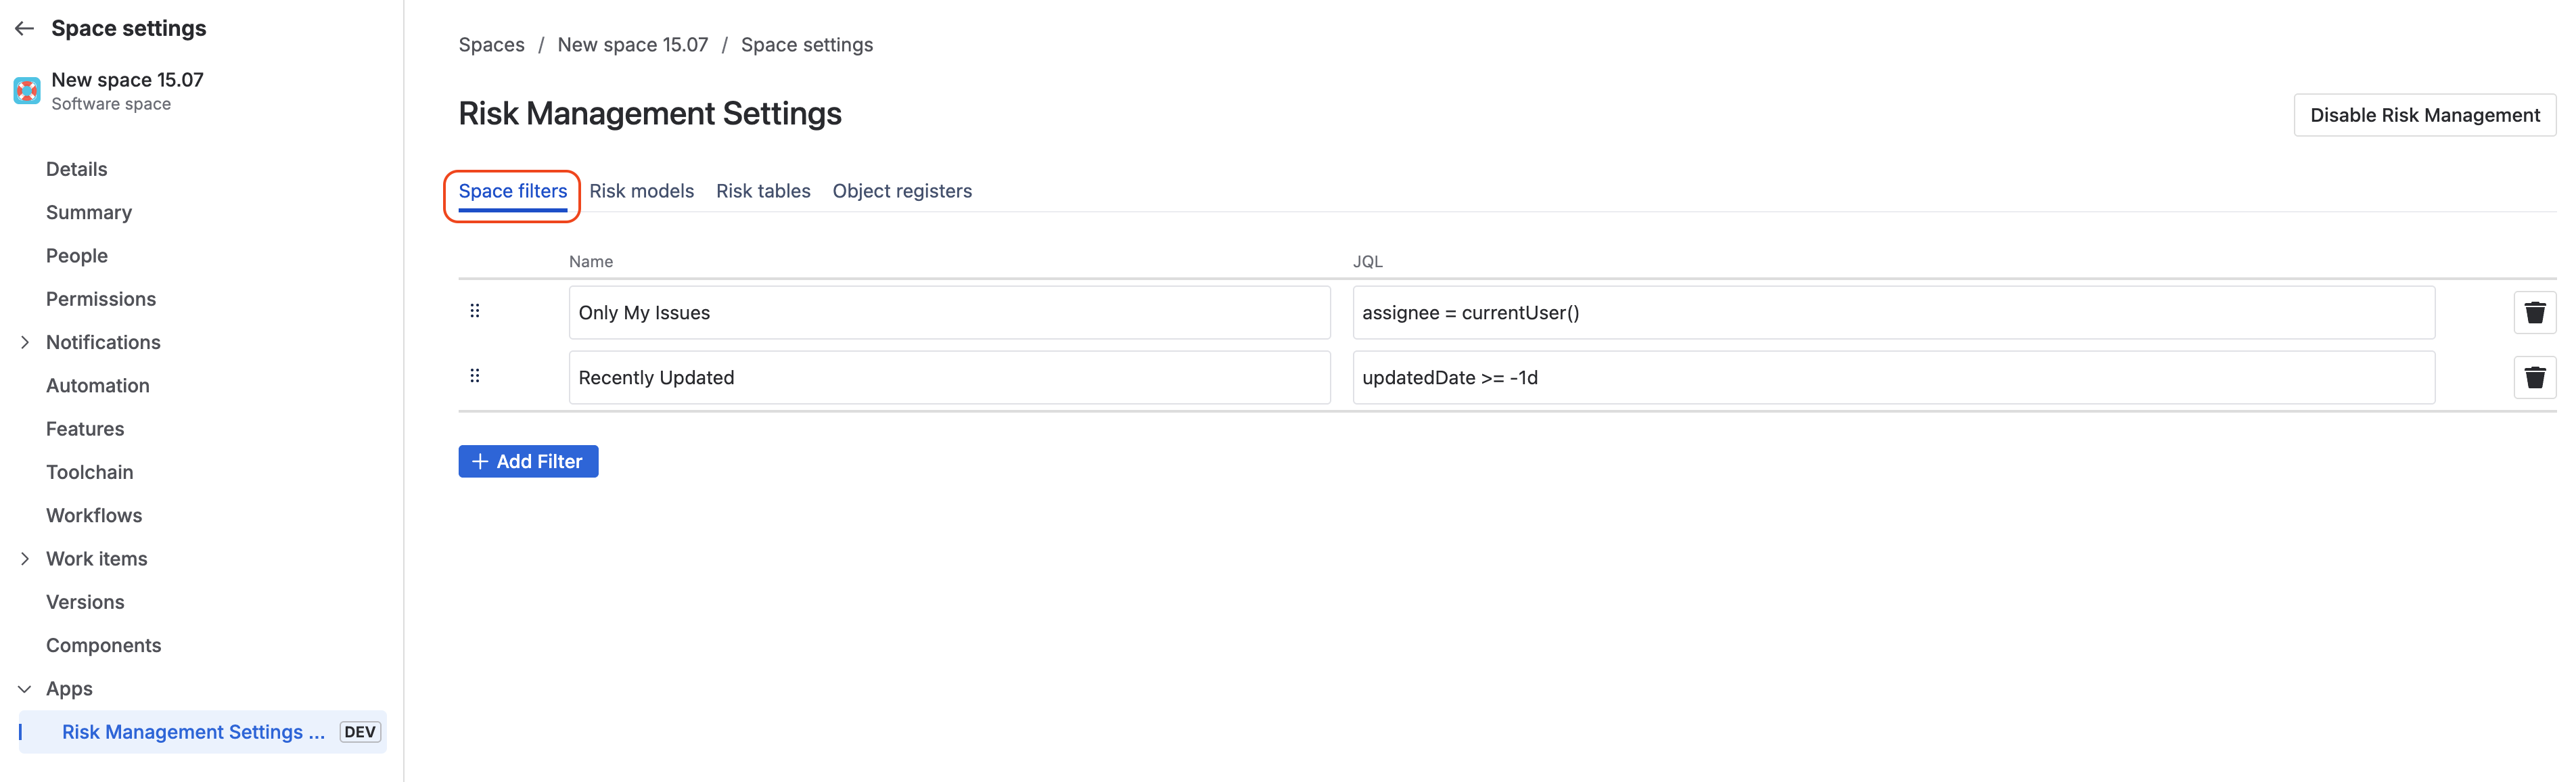Image resolution: width=2576 pixels, height=782 pixels.
Task: Switch to the Risk models tab
Action: pos(641,191)
